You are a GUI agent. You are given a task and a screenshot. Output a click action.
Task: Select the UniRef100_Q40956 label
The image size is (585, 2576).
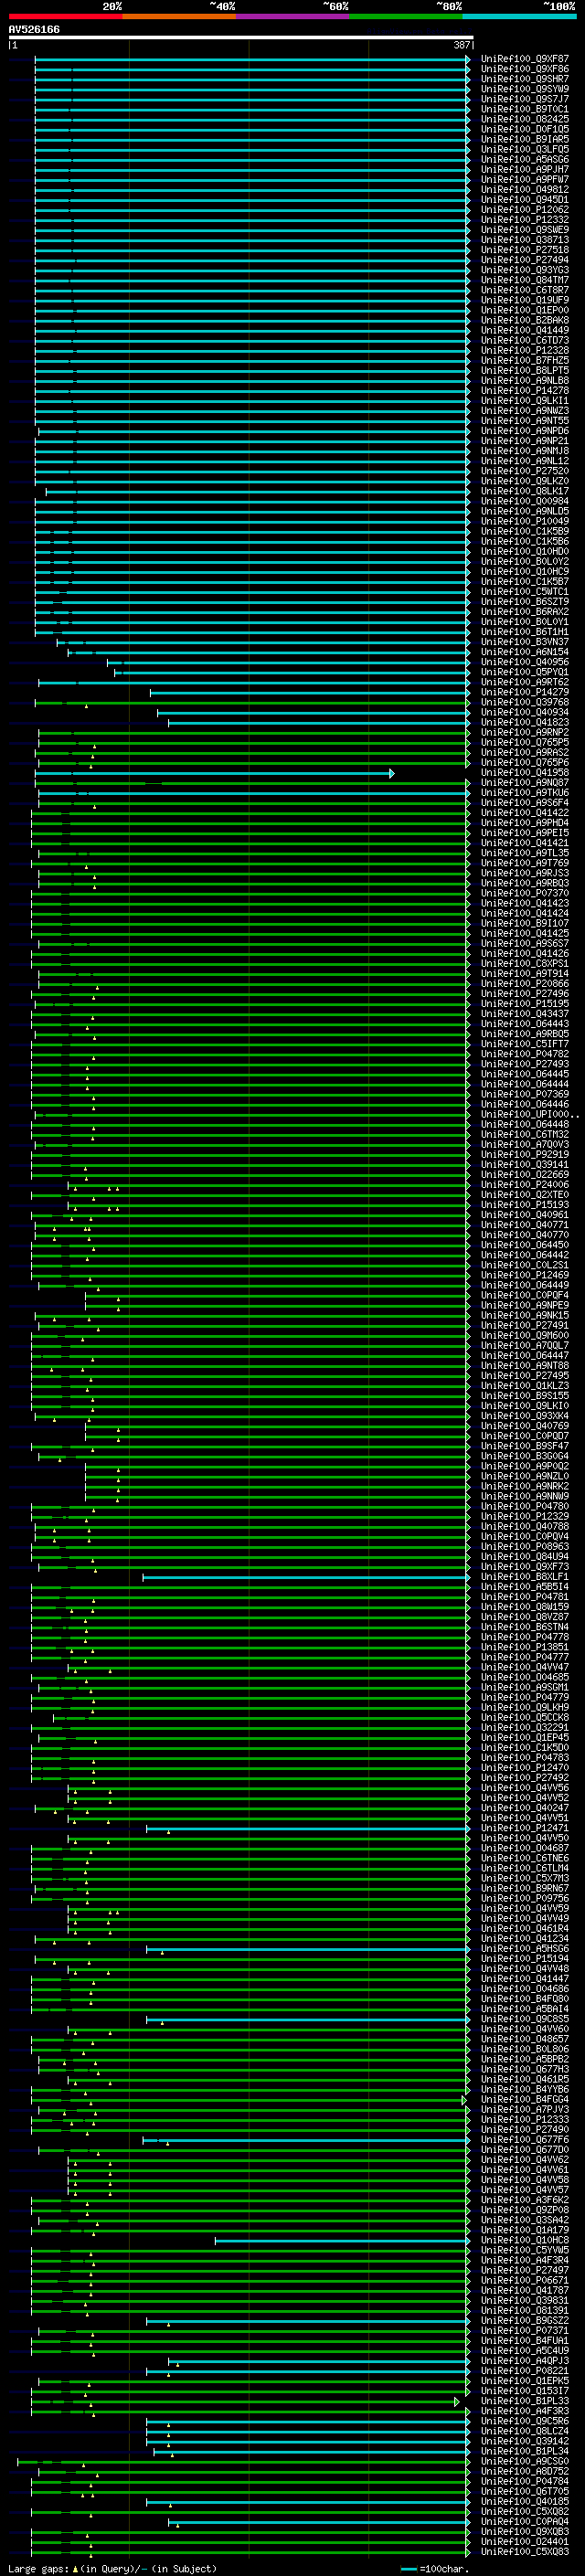(x=525, y=662)
